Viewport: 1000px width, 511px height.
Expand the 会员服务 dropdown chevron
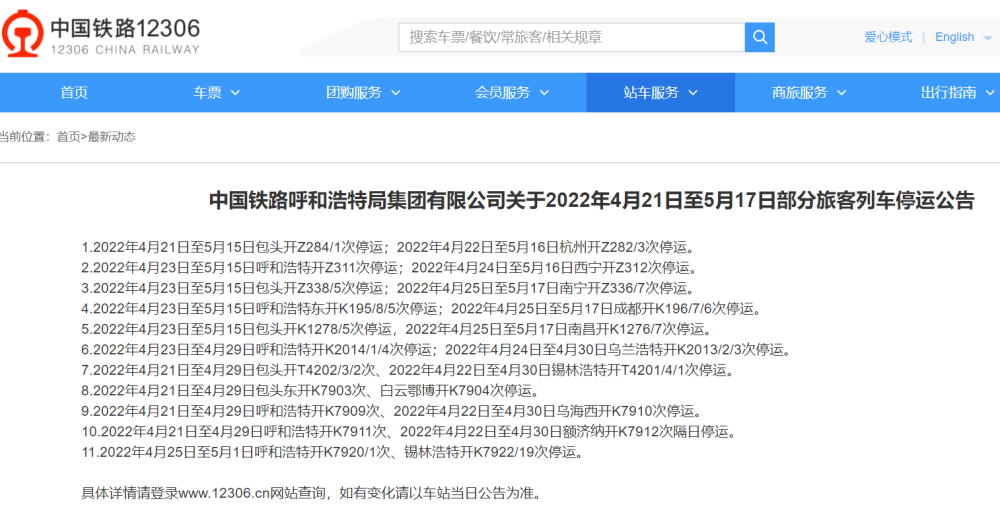point(544,93)
